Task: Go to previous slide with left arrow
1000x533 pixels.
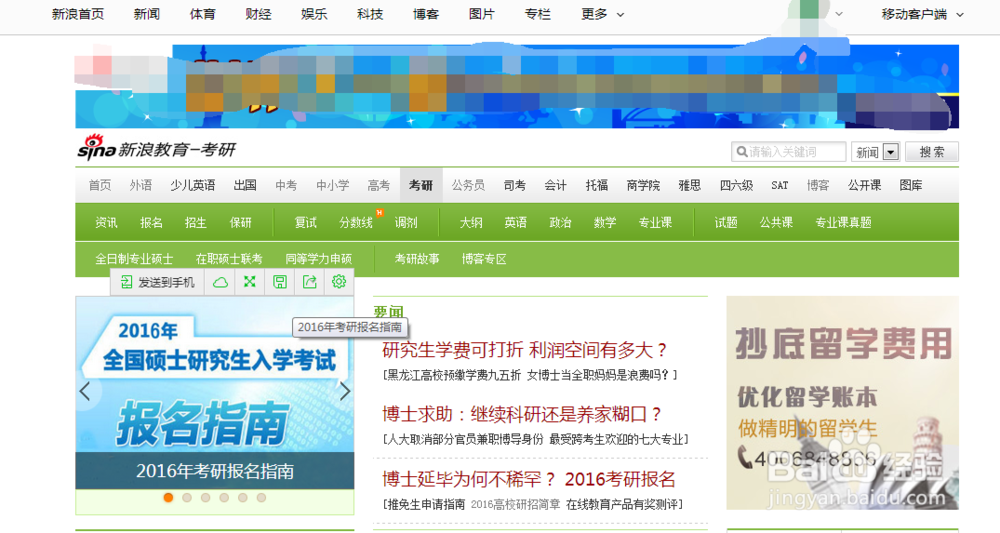Action: pos(85,391)
